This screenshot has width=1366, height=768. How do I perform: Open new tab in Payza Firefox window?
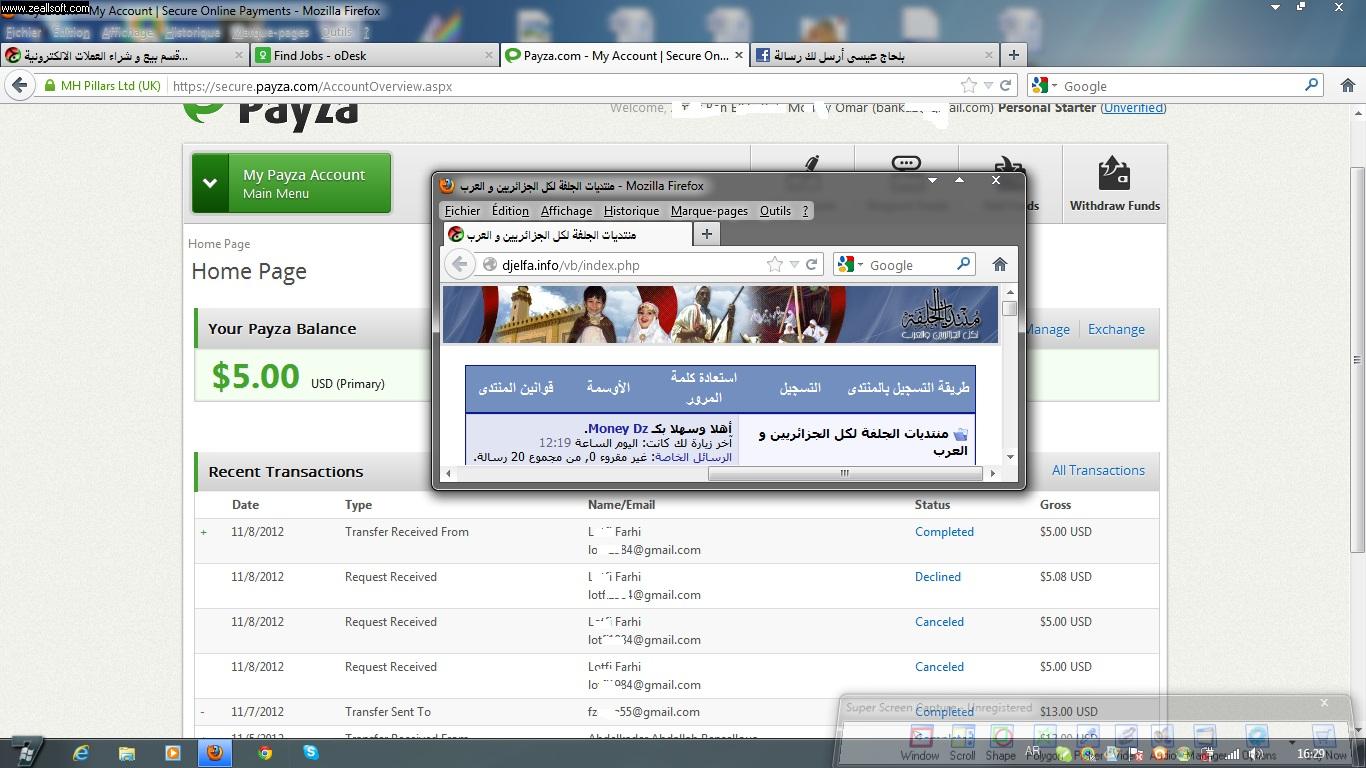1013,55
